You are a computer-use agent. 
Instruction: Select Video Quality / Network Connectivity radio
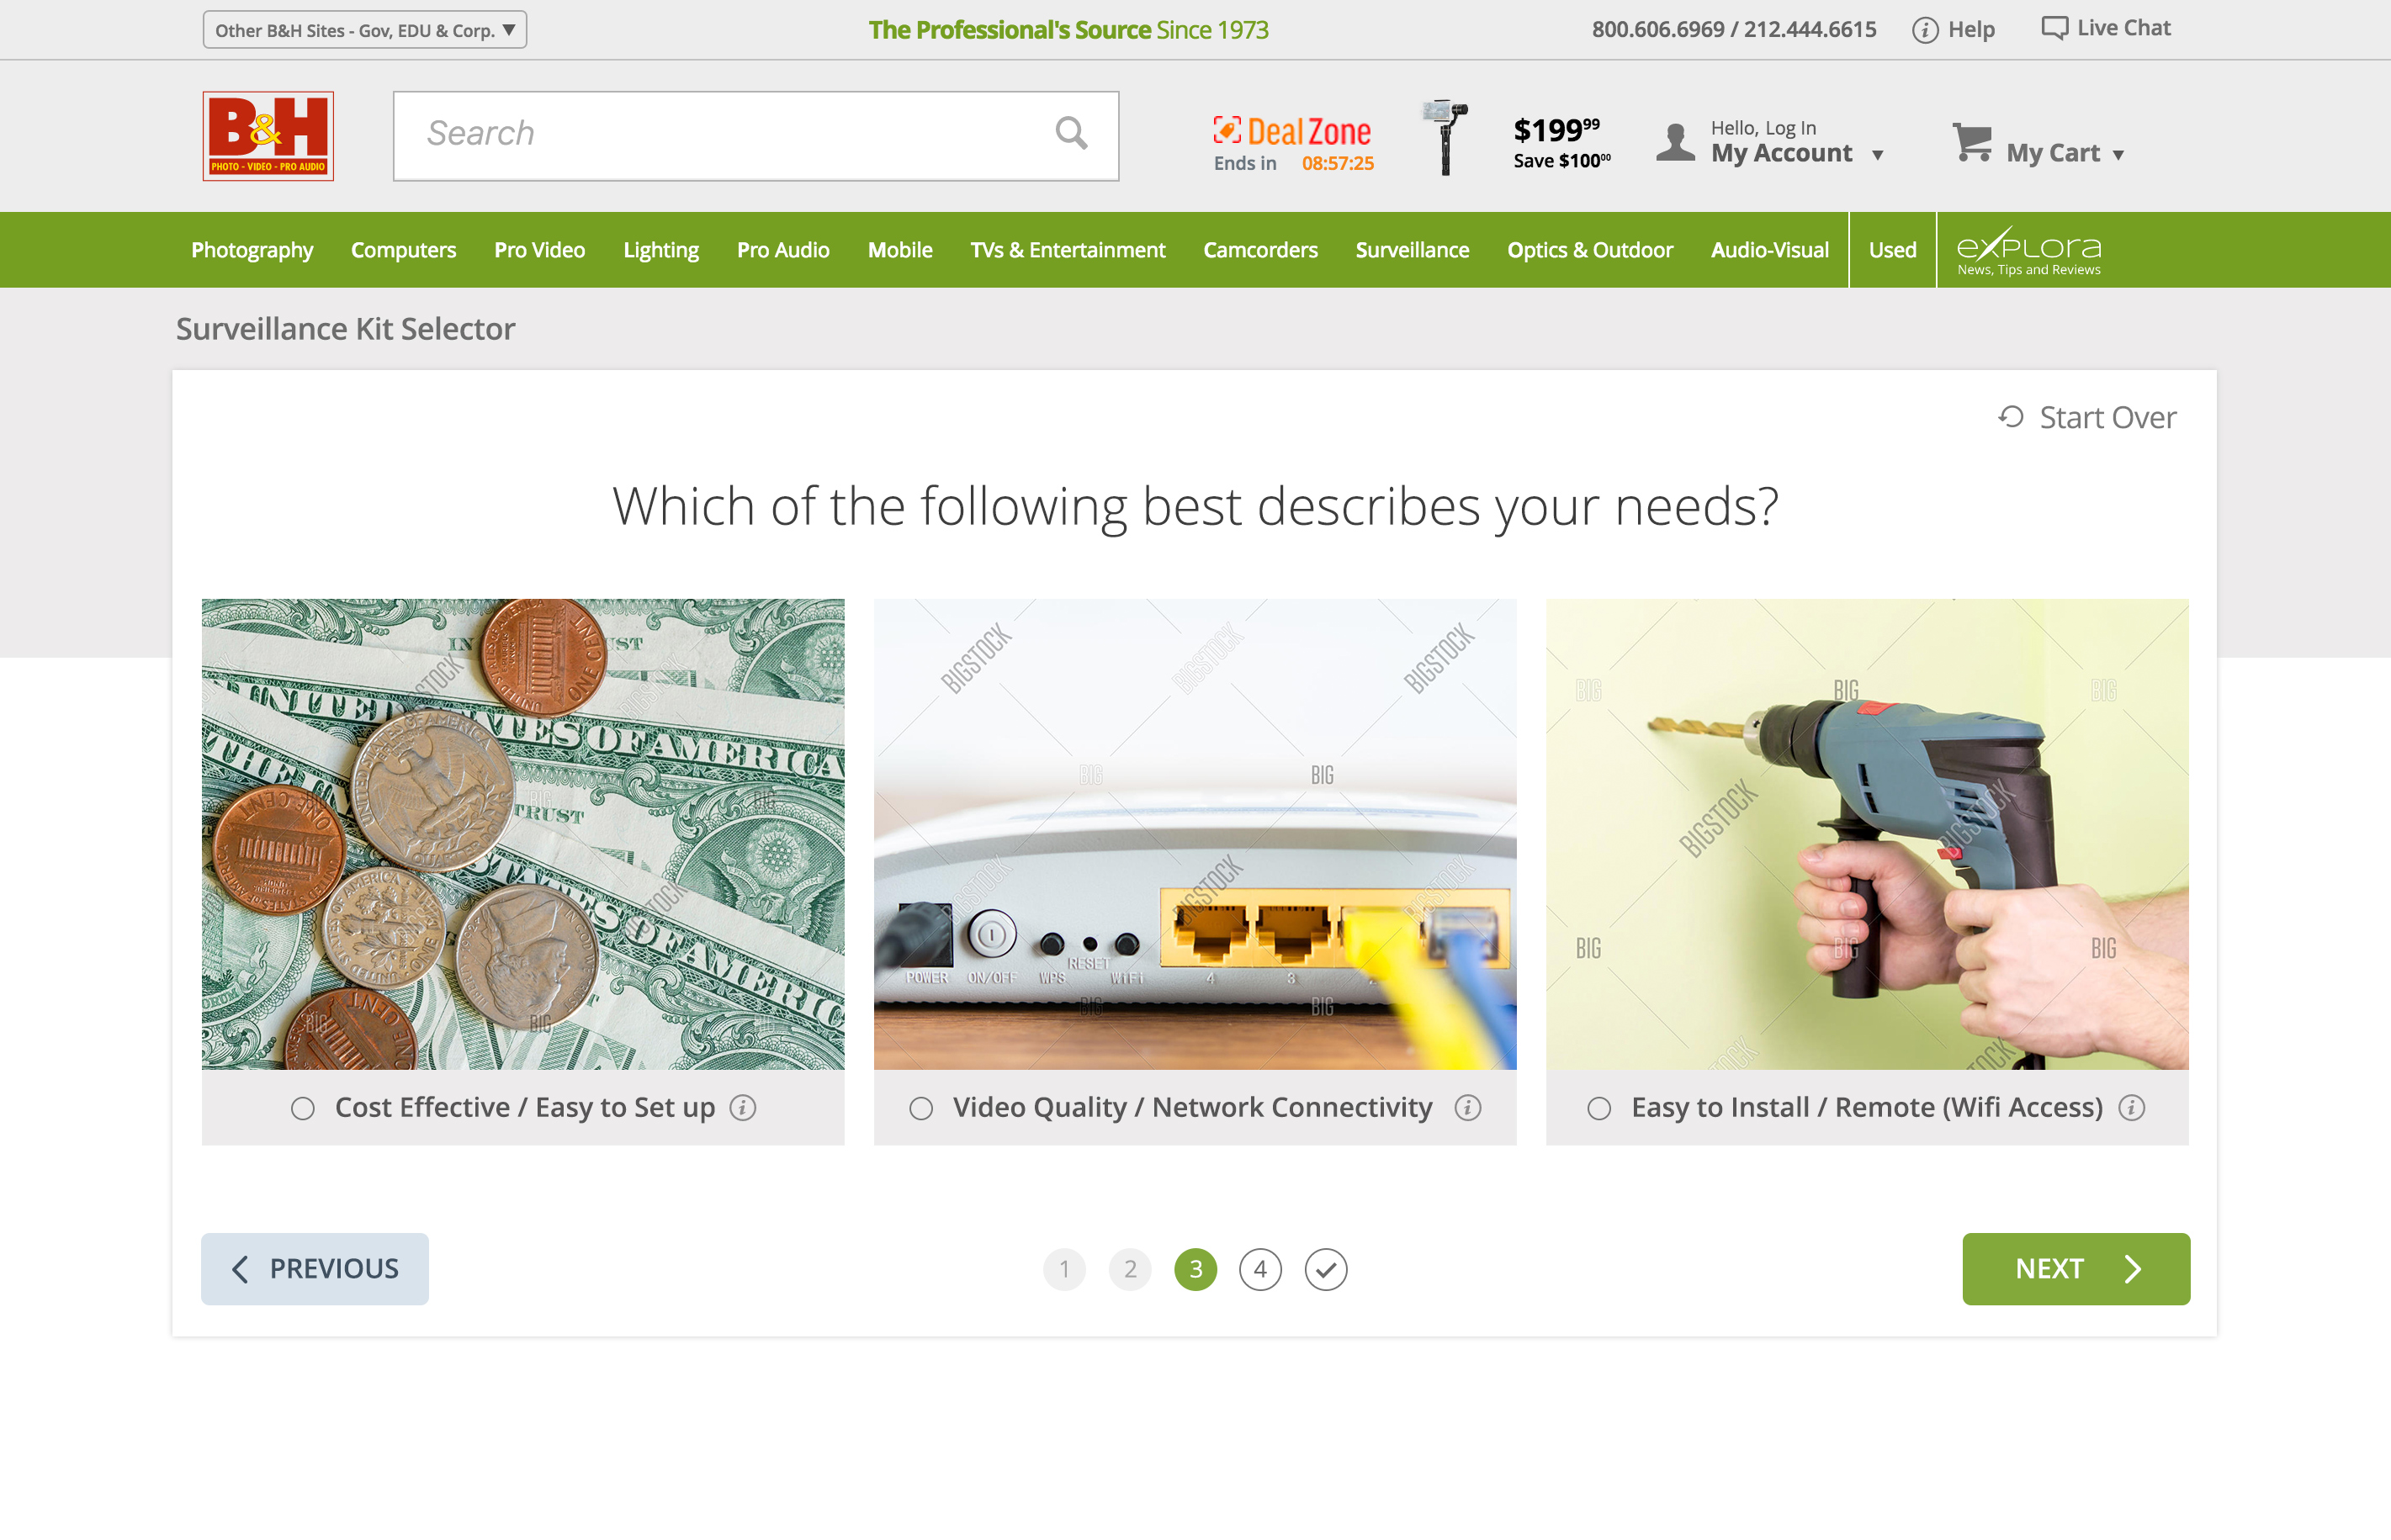[x=921, y=1108]
